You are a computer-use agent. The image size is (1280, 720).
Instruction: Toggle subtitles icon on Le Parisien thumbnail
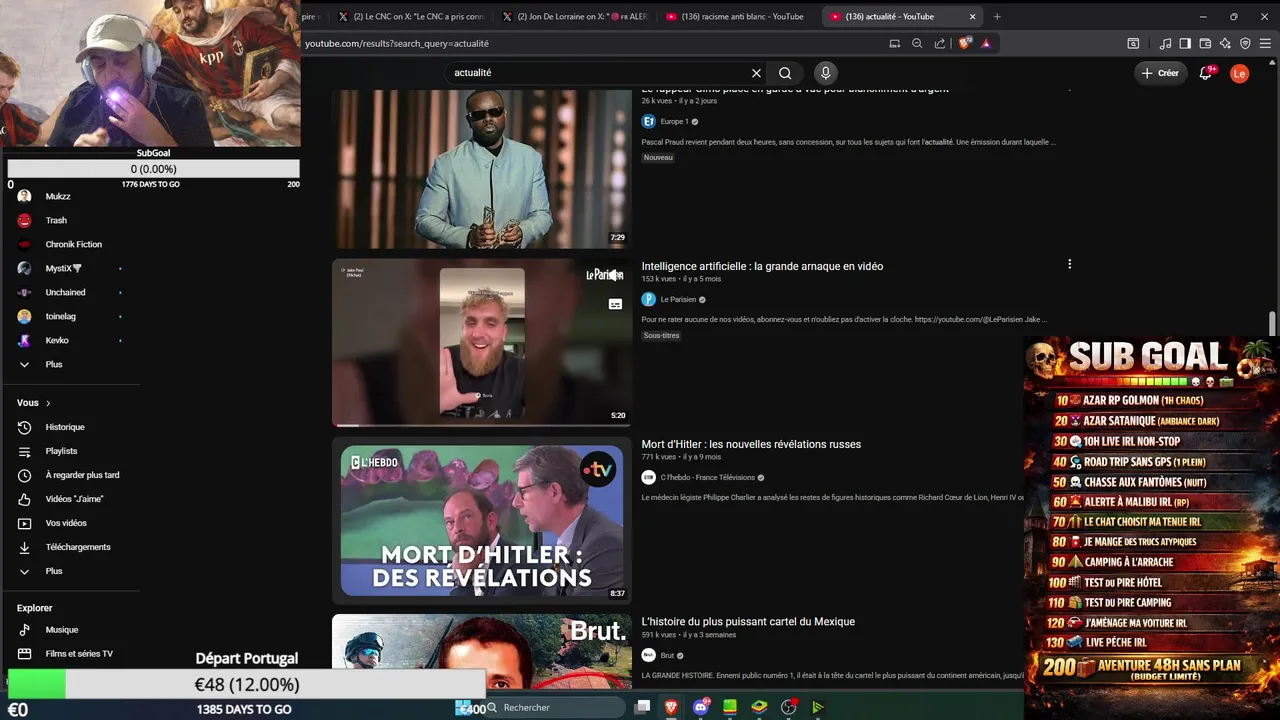(x=615, y=304)
